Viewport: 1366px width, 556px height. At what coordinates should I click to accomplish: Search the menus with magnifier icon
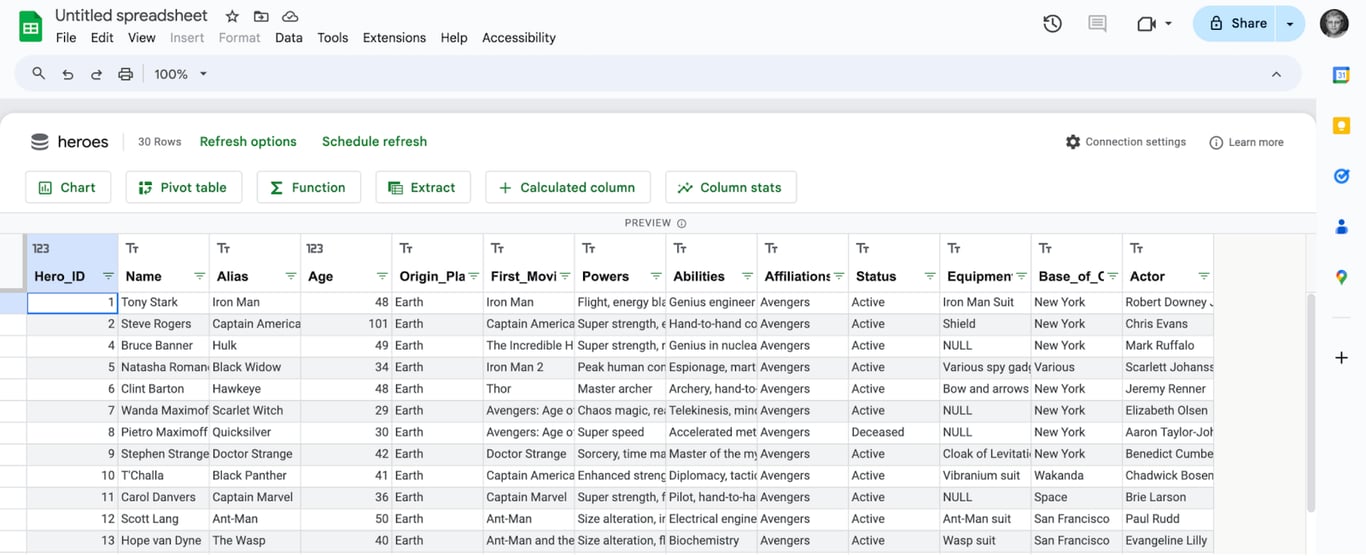(x=39, y=74)
